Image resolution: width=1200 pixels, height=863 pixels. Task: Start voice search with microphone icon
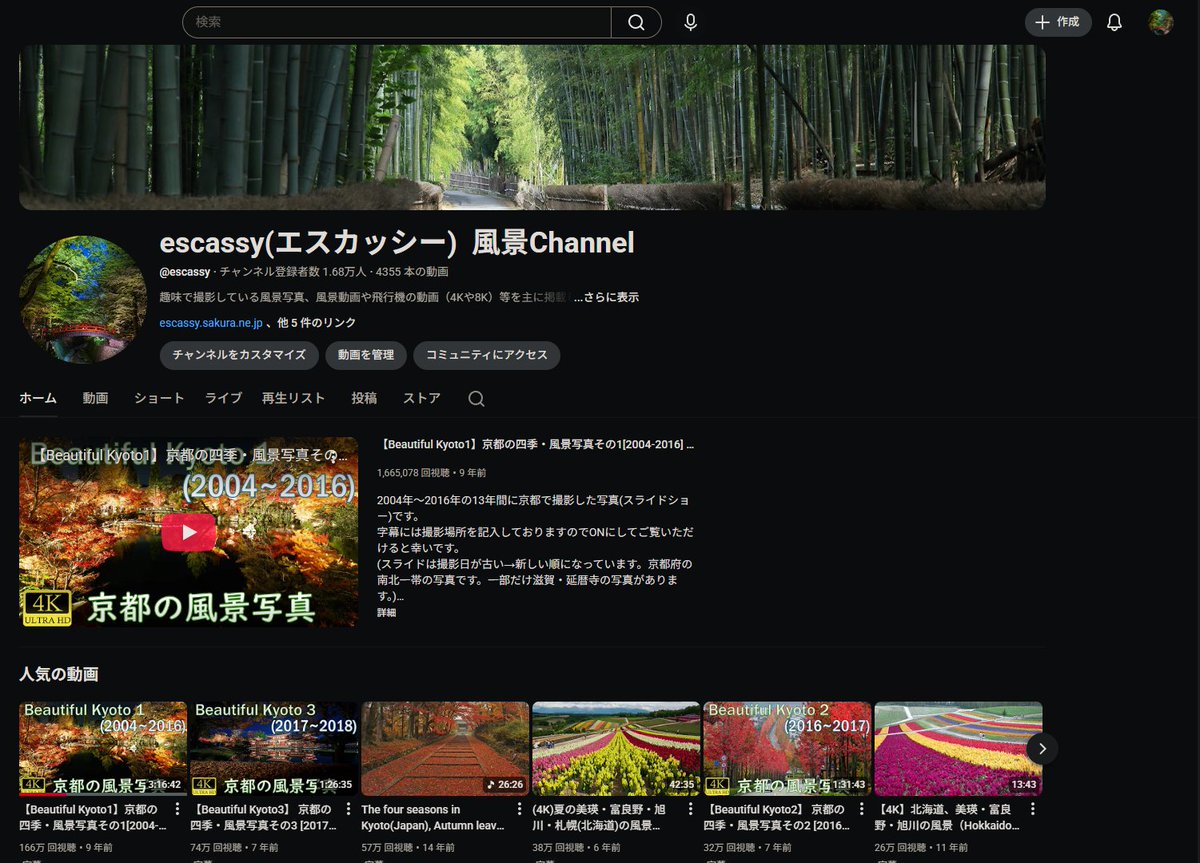point(690,22)
